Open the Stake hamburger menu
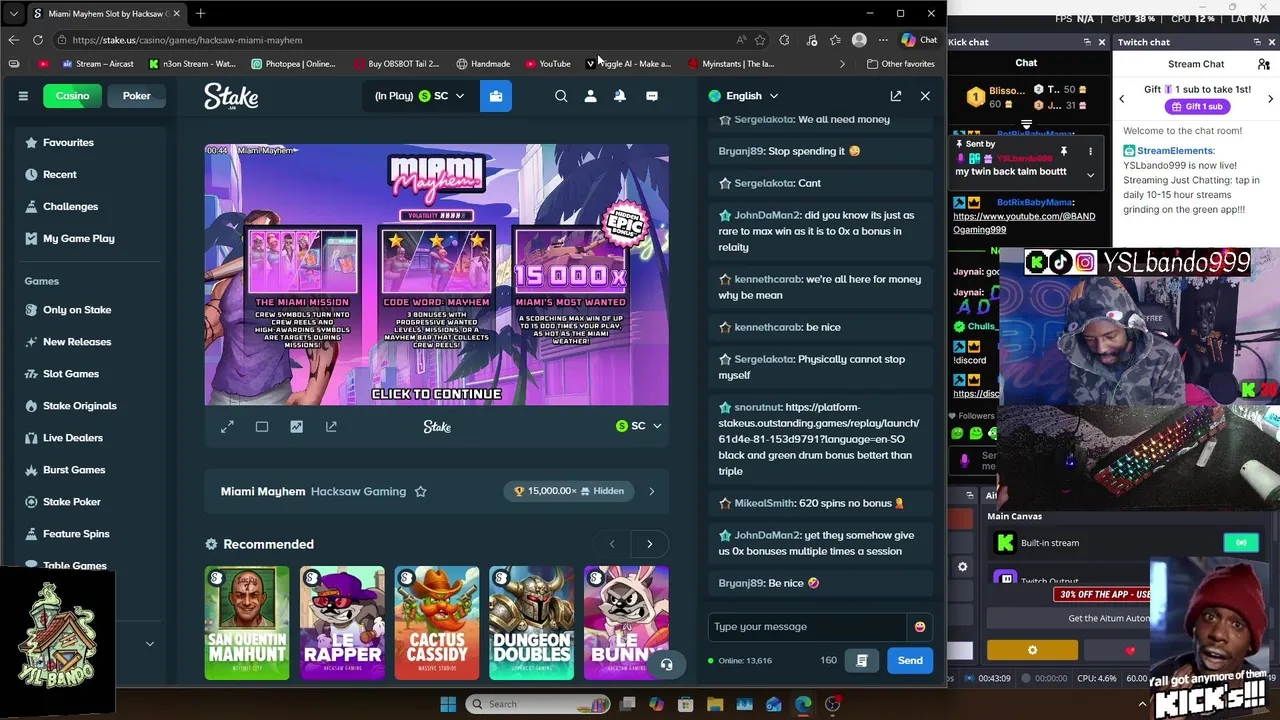1280x720 pixels. [x=23, y=96]
